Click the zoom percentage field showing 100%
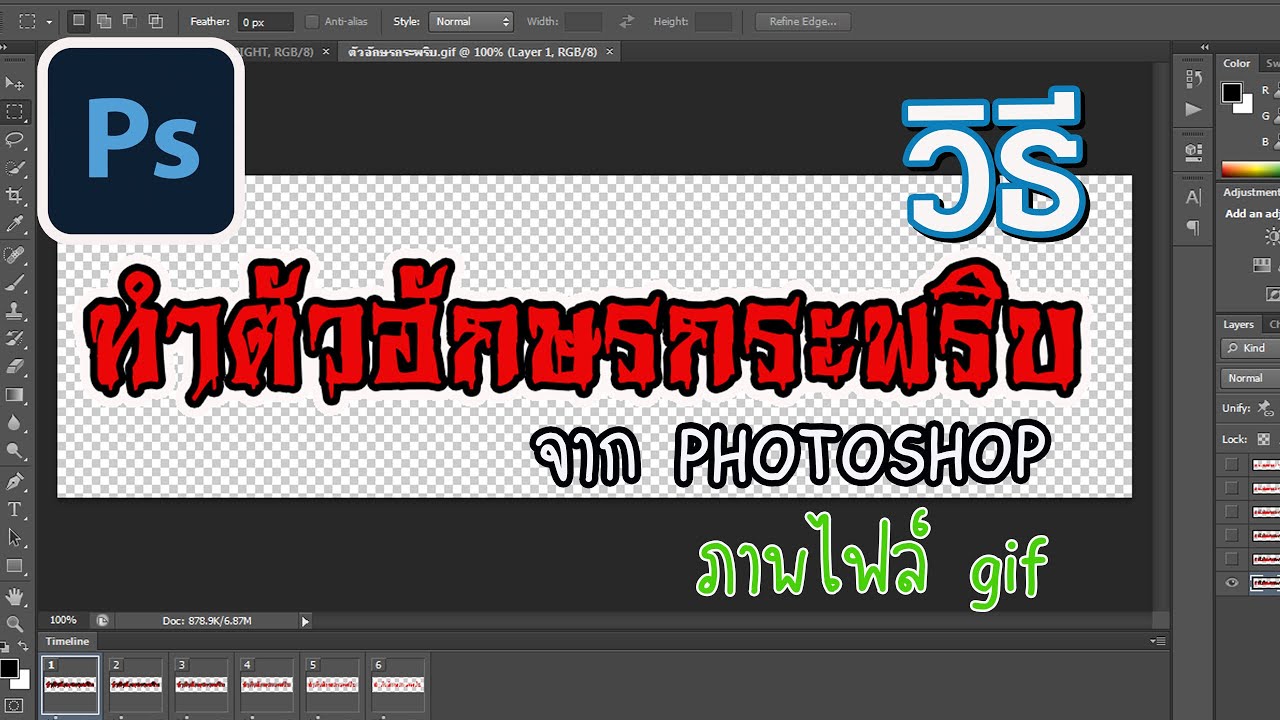 pos(63,620)
